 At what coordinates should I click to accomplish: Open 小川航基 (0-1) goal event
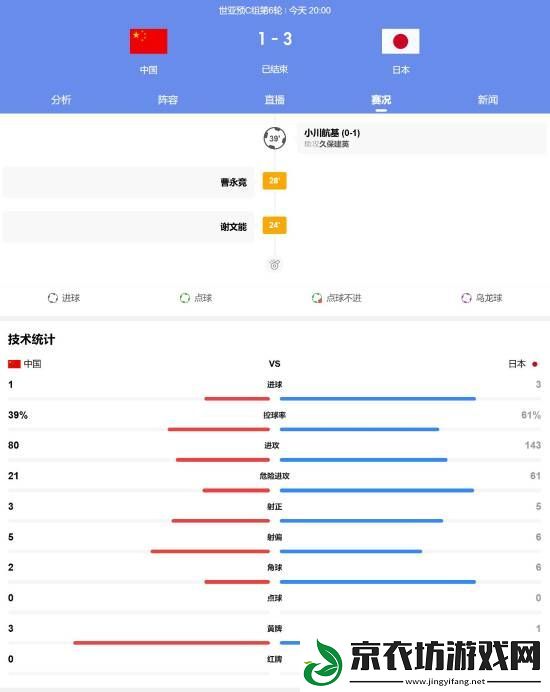[x=422, y=138]
